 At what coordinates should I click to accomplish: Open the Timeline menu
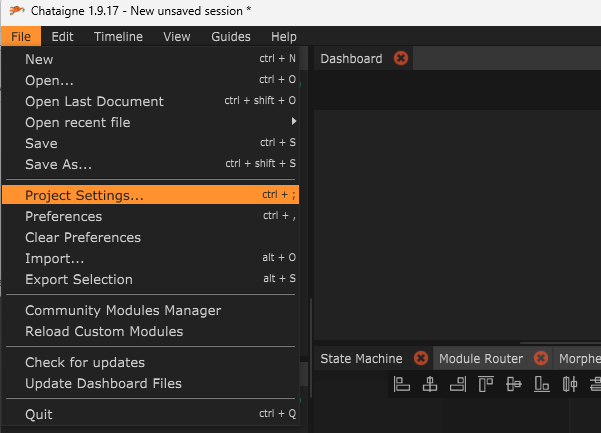[118, 36]
